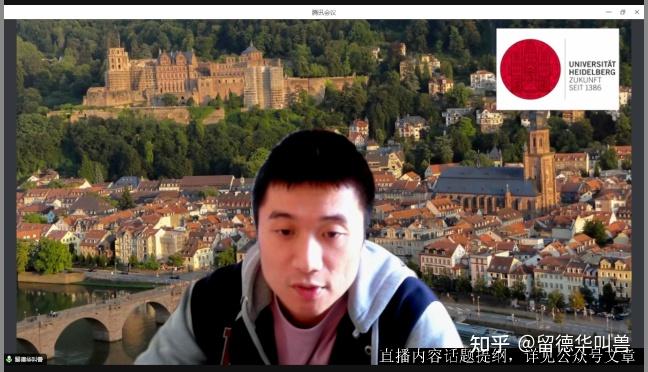Image resolution: width=648 pixels, height=372 pixels.
Task: Click the speaker's video feed
Action: [324, 192]
